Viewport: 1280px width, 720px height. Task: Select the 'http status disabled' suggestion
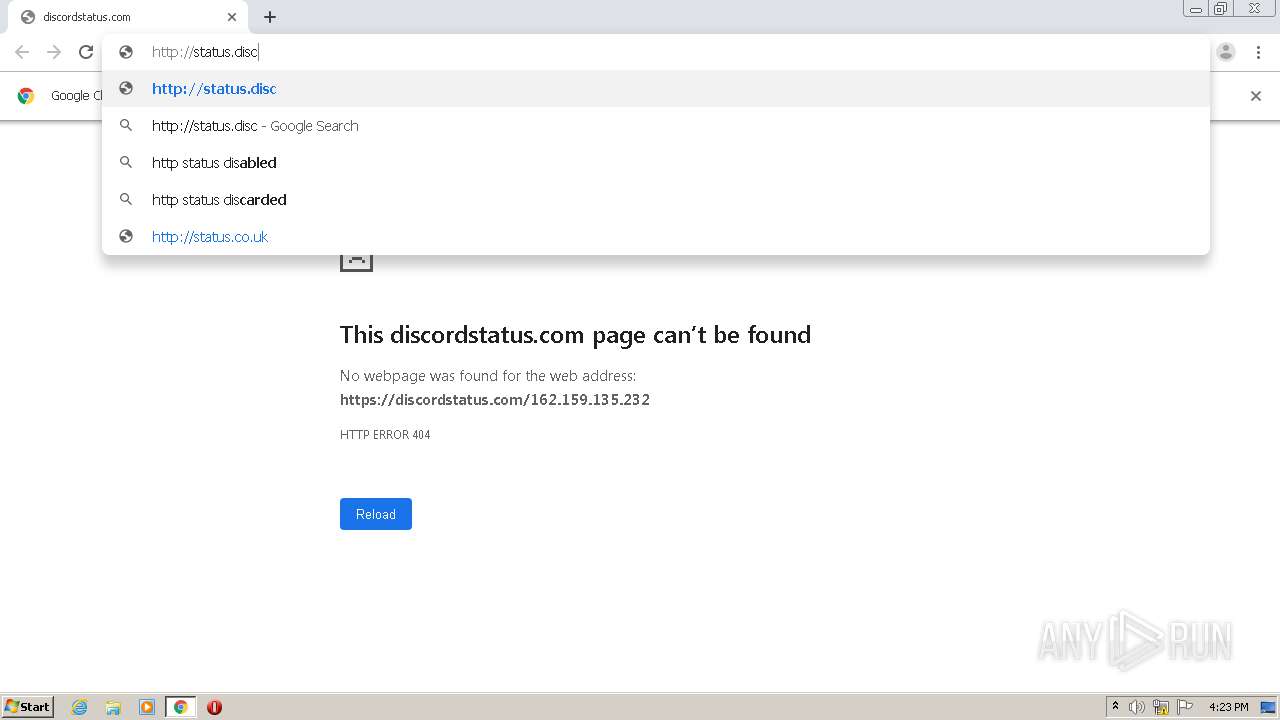pos(656,163)
